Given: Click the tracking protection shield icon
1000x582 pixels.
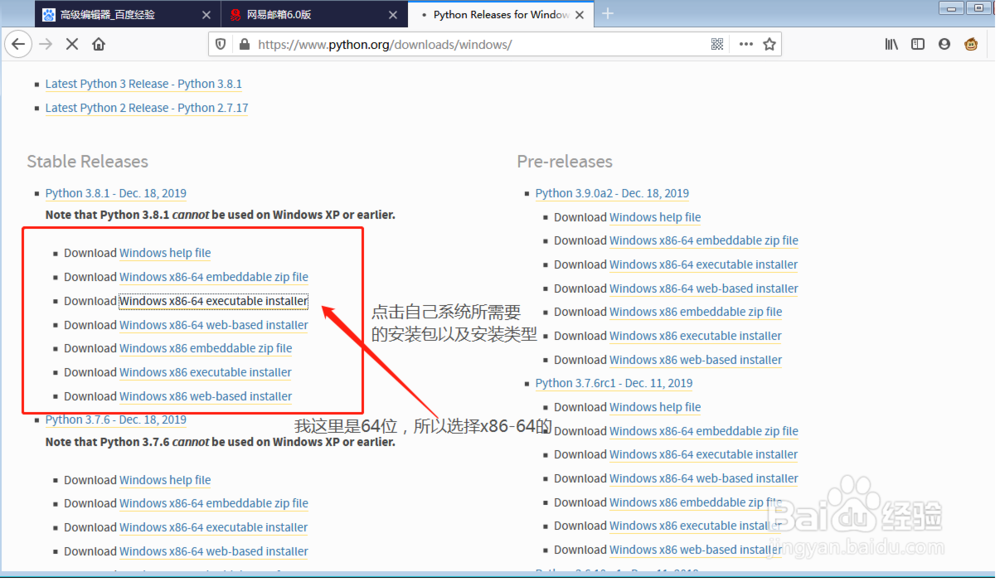Looking at the screenshot, I should point(221,45).
